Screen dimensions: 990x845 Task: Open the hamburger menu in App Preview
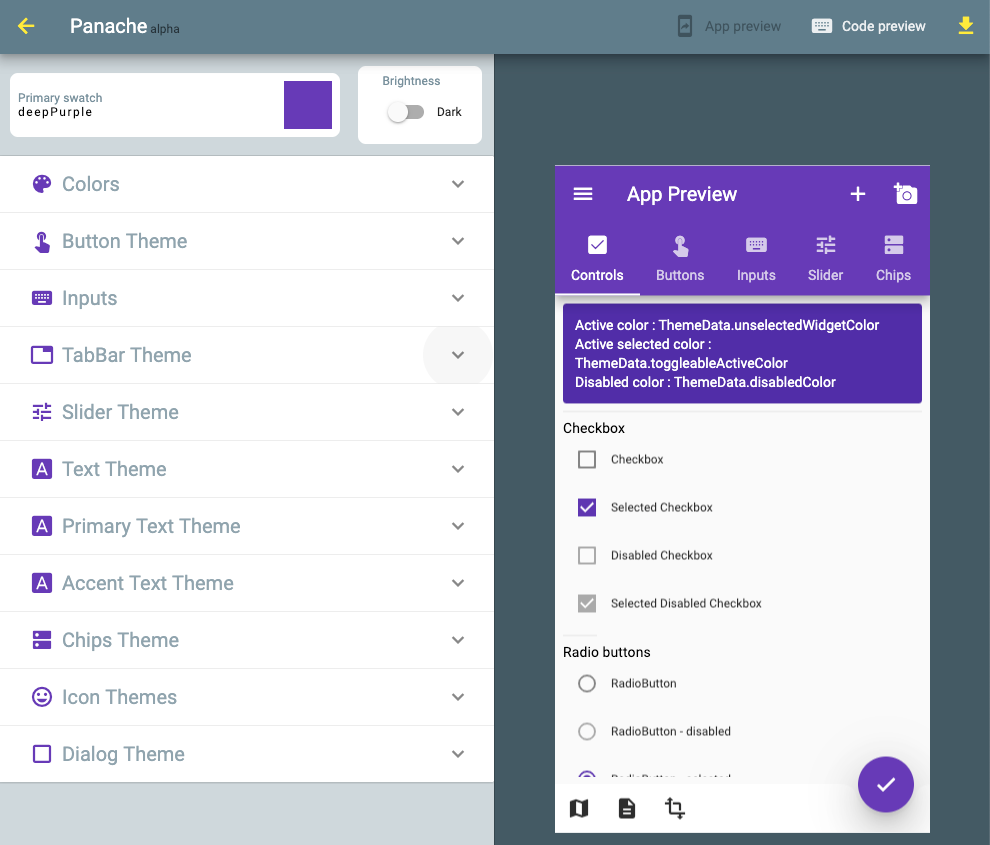click(x=583, y=194)
